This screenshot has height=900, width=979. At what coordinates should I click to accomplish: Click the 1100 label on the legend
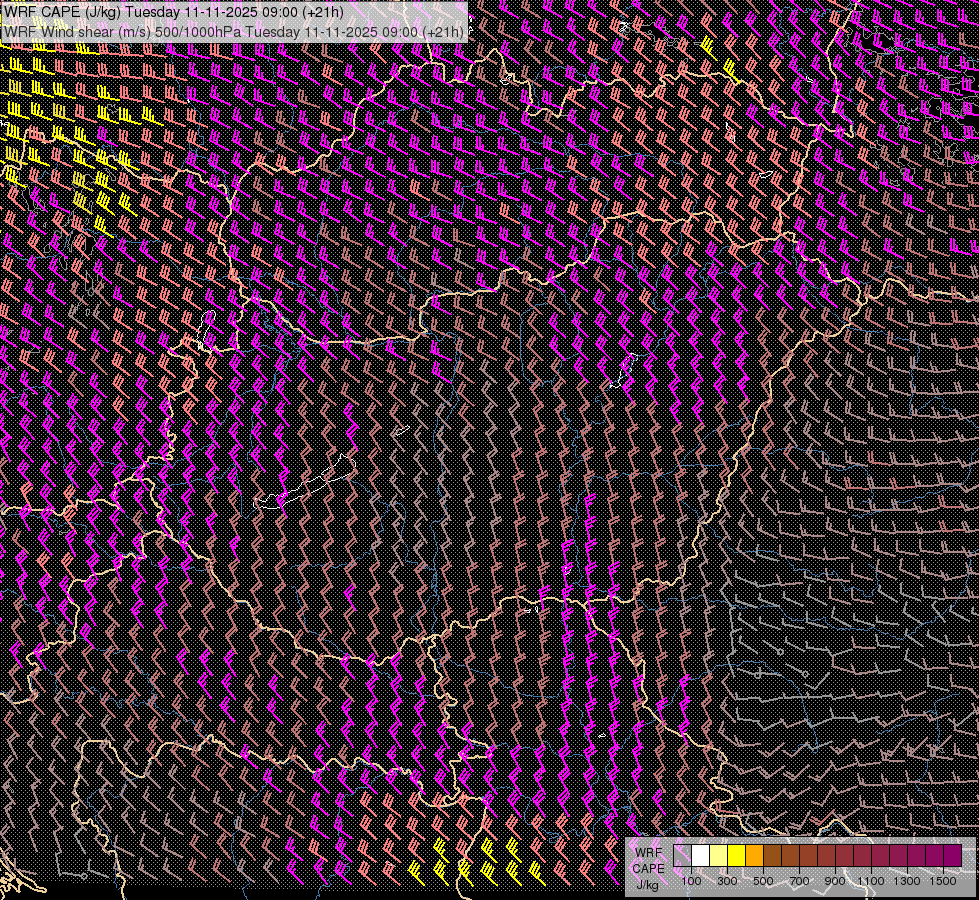[871, 881]
